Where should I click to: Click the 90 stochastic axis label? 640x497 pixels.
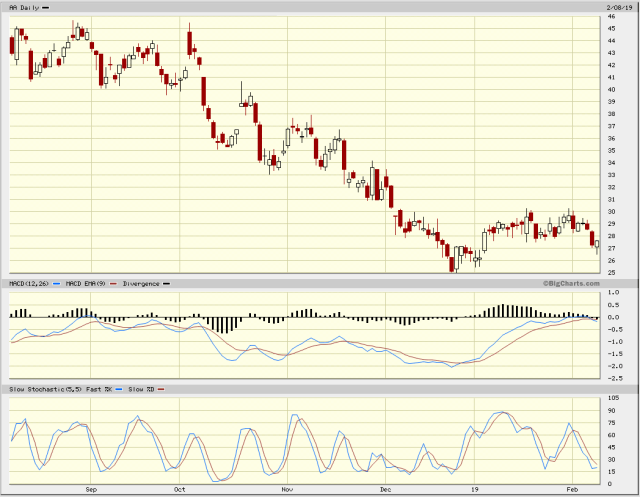coord(611,410)
